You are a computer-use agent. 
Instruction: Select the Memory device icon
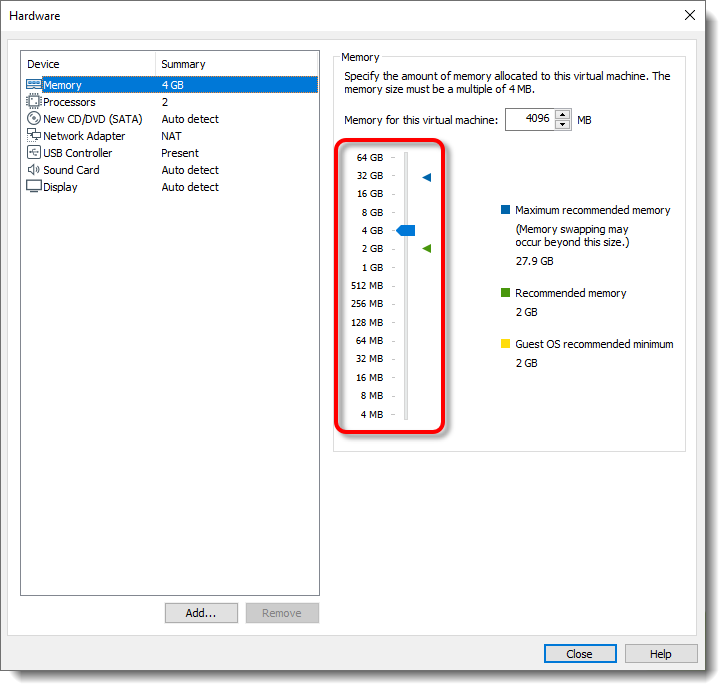click(34, 85)
